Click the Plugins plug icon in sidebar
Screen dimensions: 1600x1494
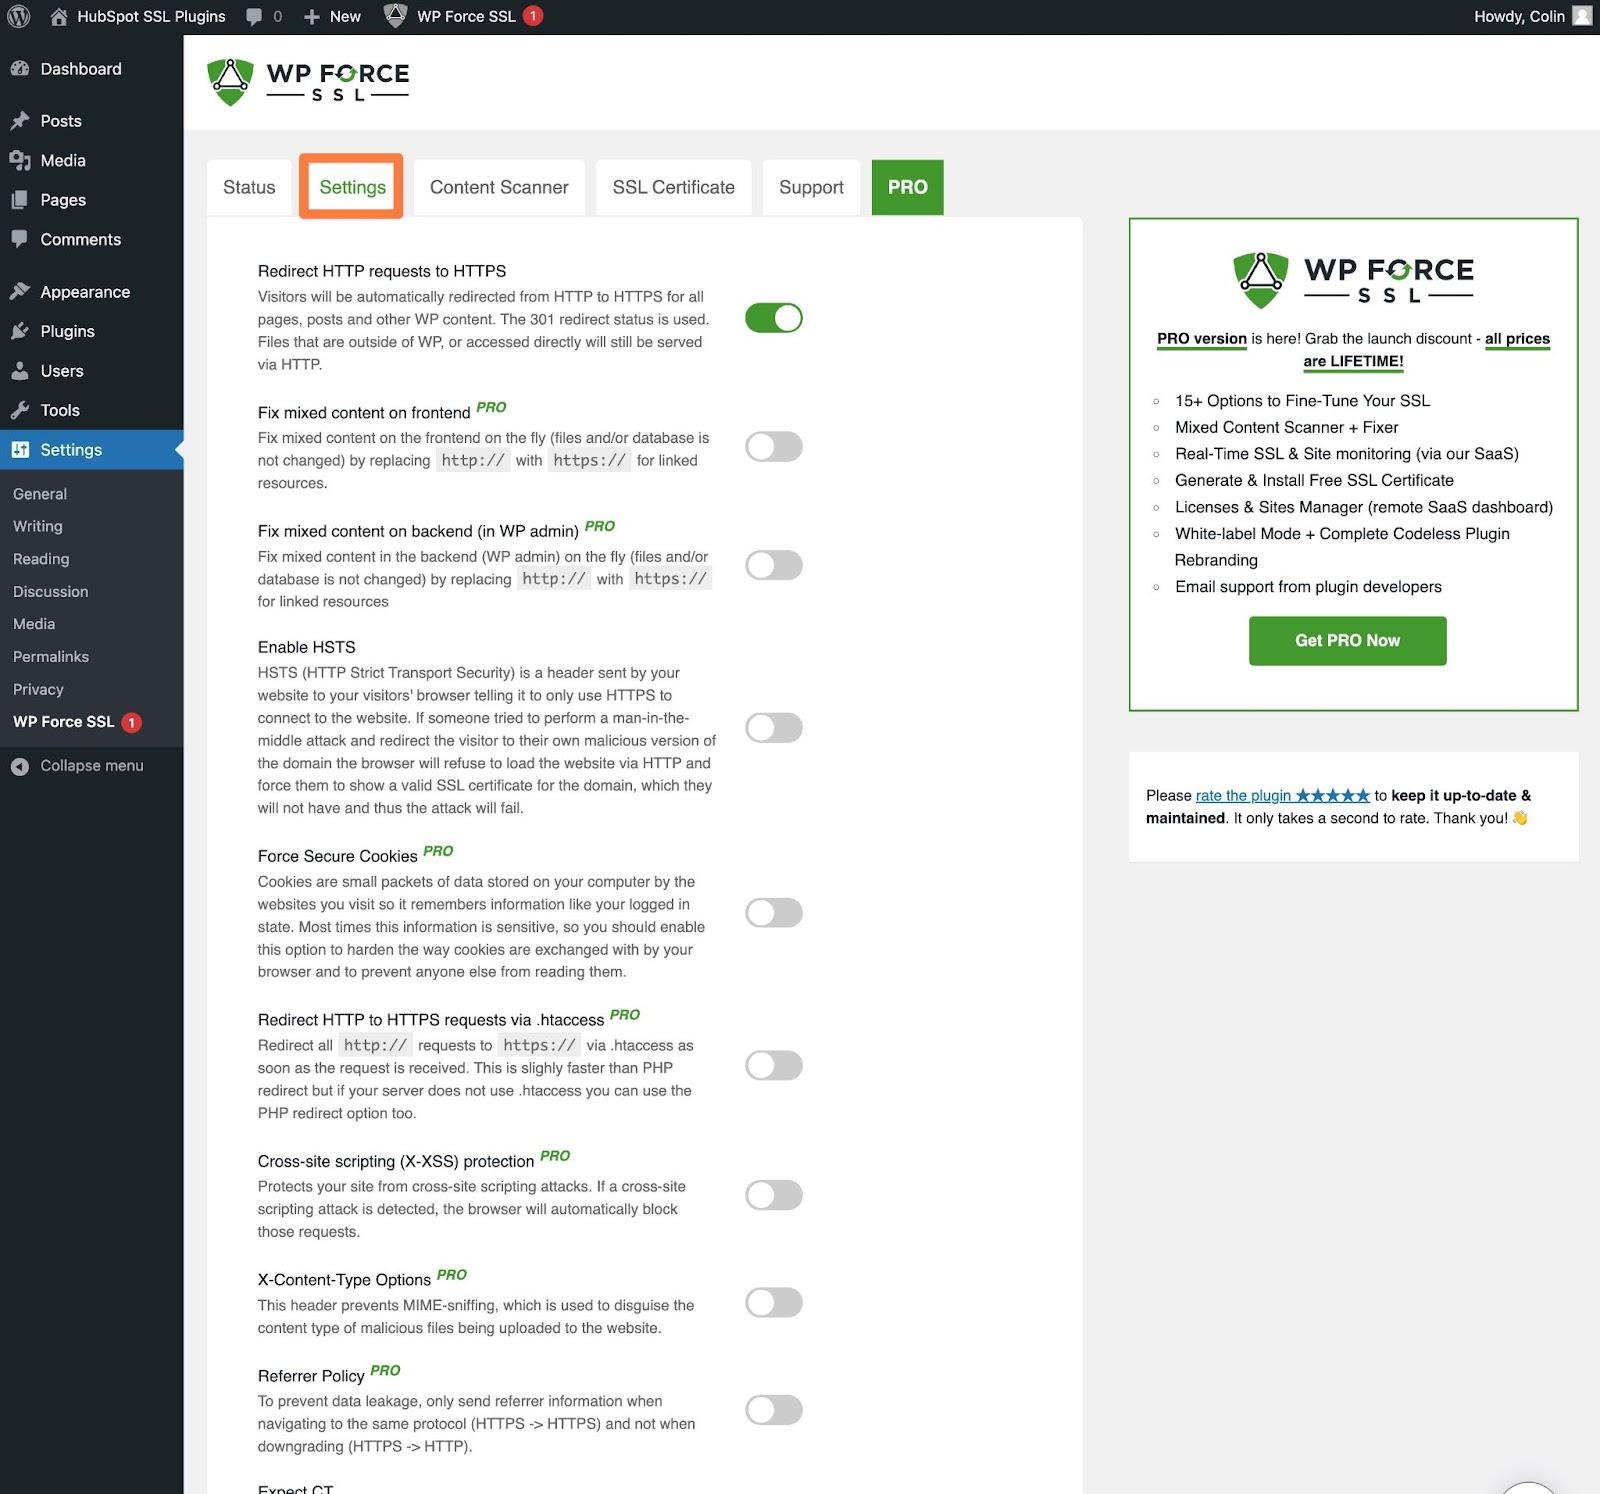(20, 331)
